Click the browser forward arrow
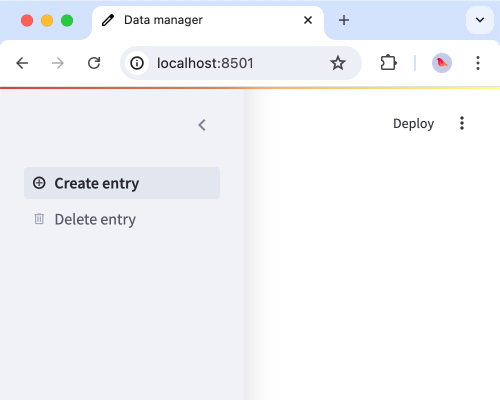The width and height of the screenshot is (500, 400). point(58,63)
